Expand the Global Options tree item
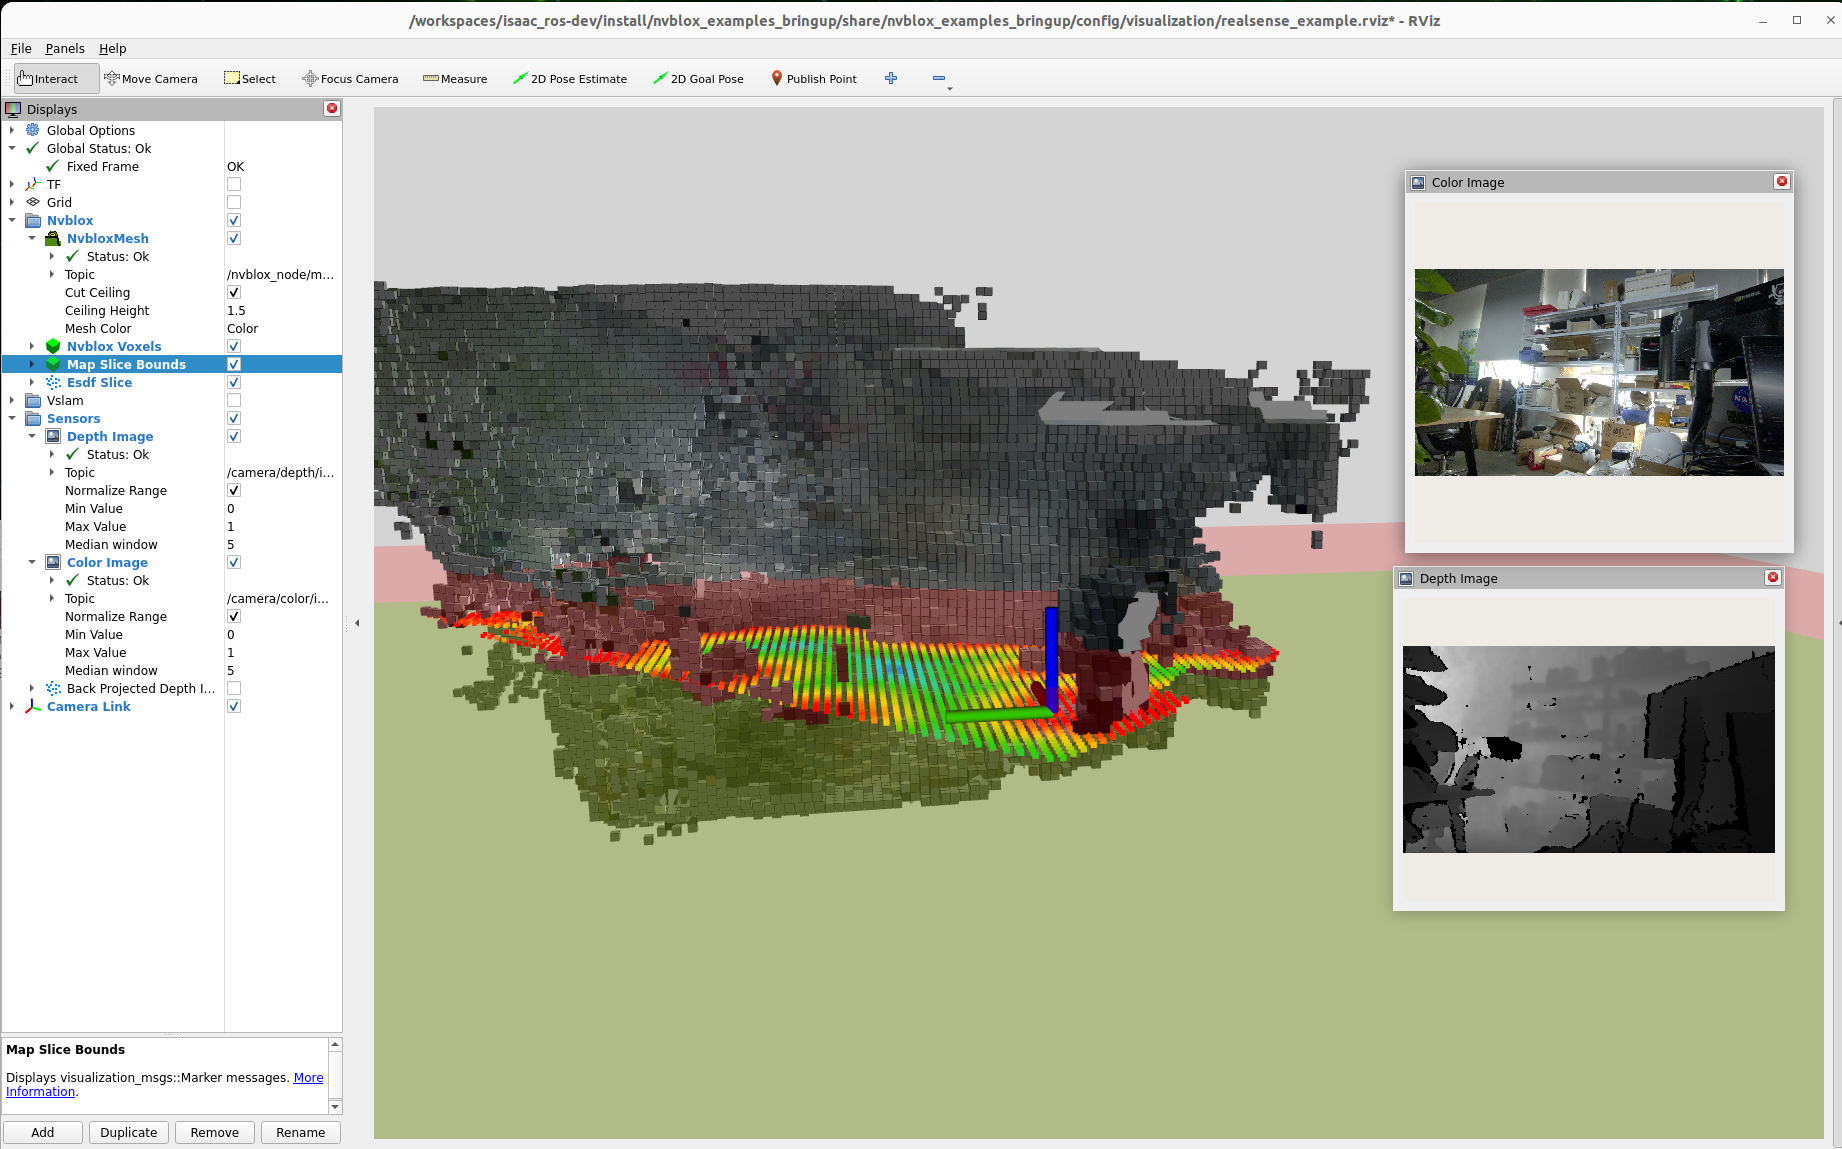1842x1149 pixels. point(12,130)
